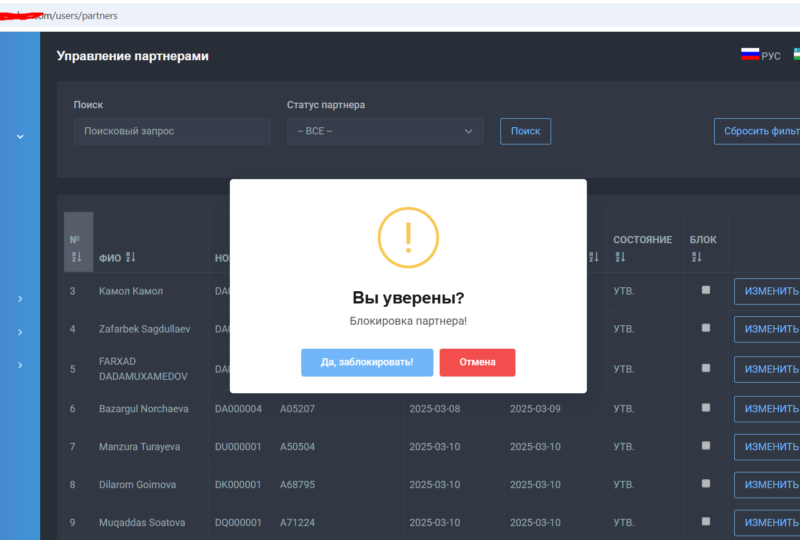
Task: Toggle block checkbox for Bazargul Norchaeva
Action: point(706,408)
